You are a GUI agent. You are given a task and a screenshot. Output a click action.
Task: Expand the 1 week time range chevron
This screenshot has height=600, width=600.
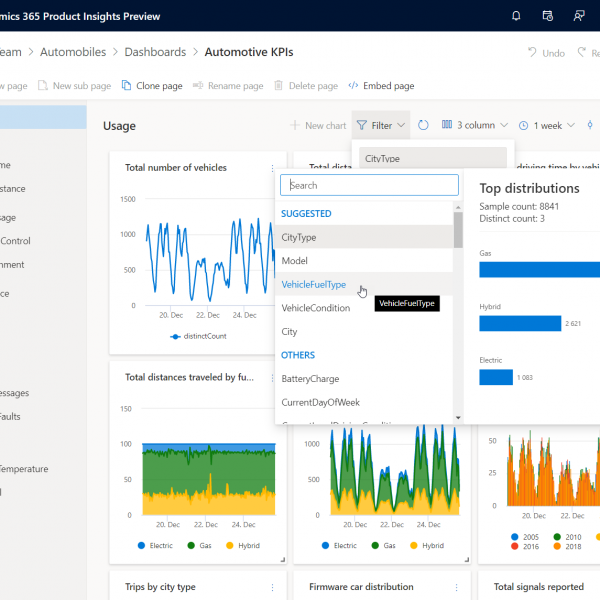[571, 125]
